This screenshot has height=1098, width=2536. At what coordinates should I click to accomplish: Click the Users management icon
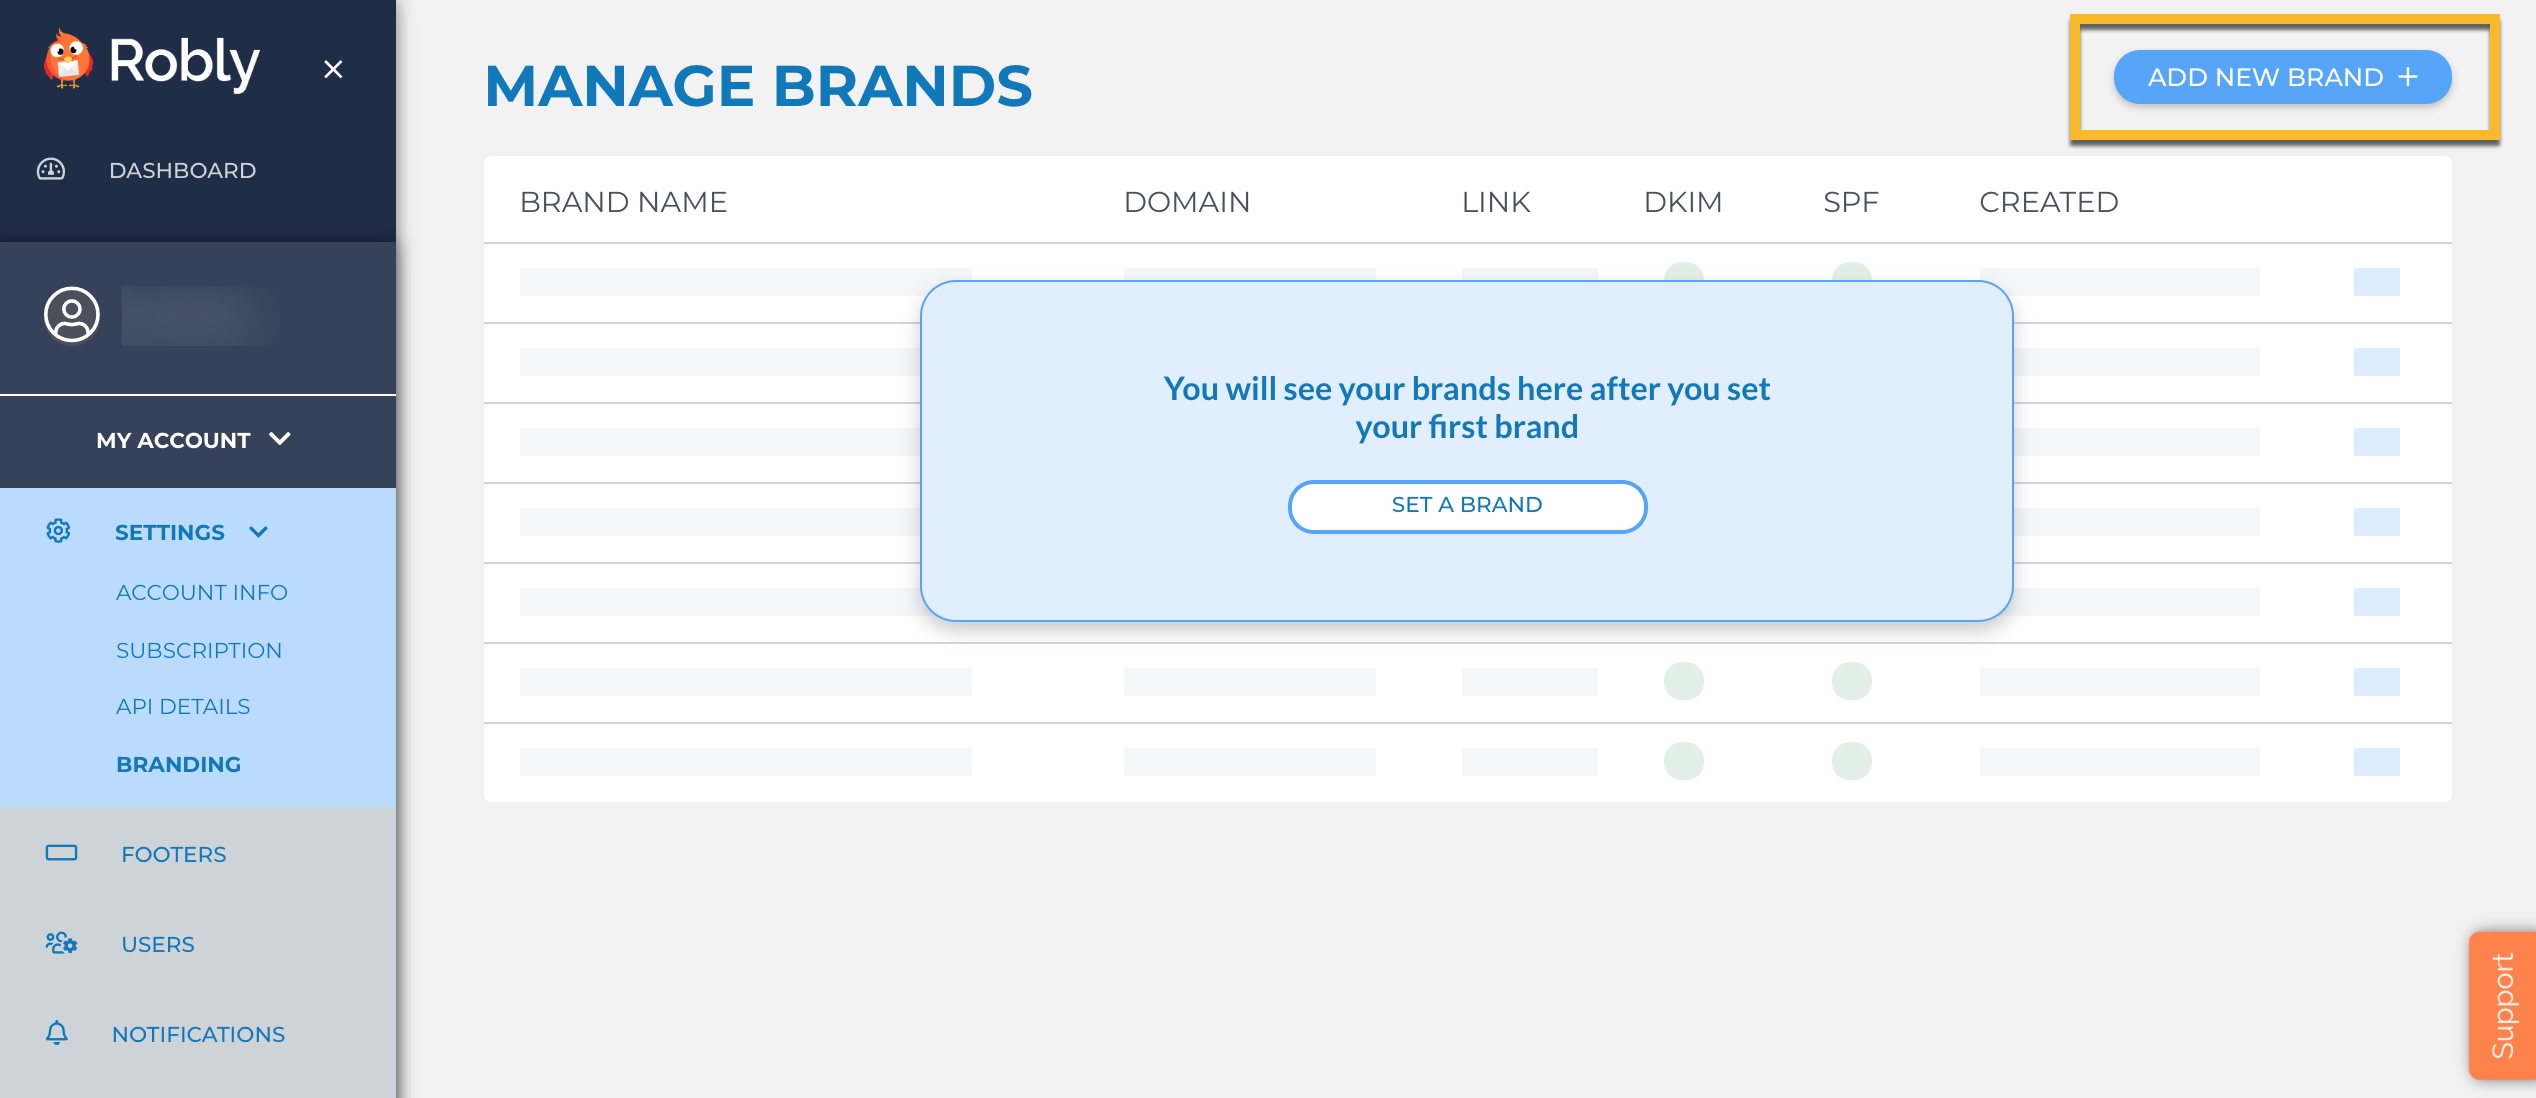(59, 943)
